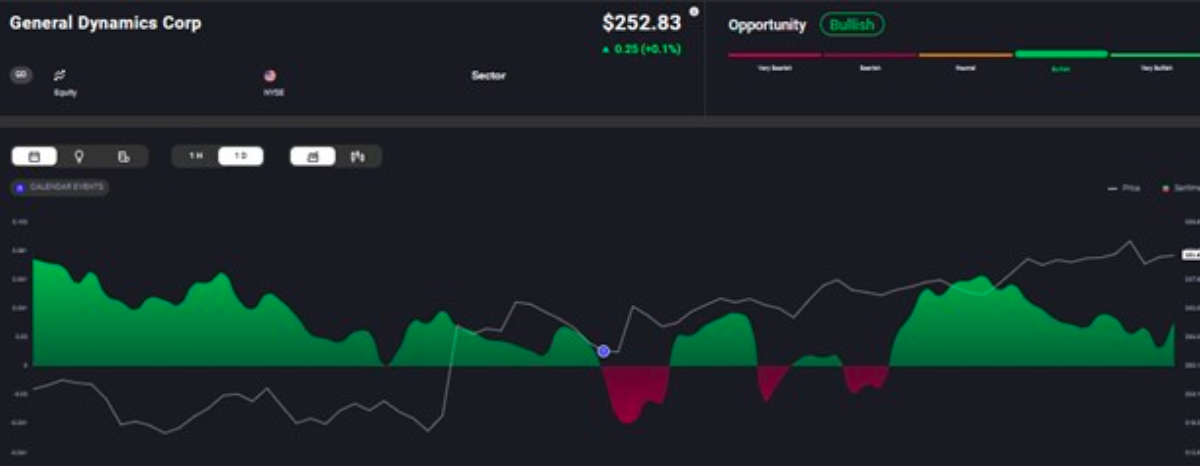Click the $252.83 price value

click(642, 23)
